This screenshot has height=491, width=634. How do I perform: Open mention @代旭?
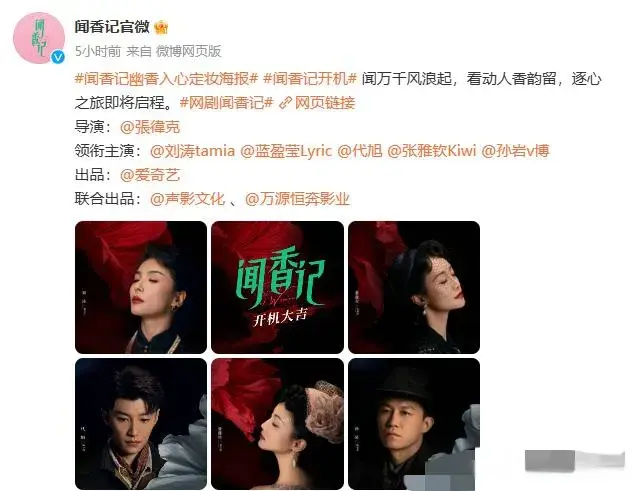pyautogui.click(x=359, y=151)
